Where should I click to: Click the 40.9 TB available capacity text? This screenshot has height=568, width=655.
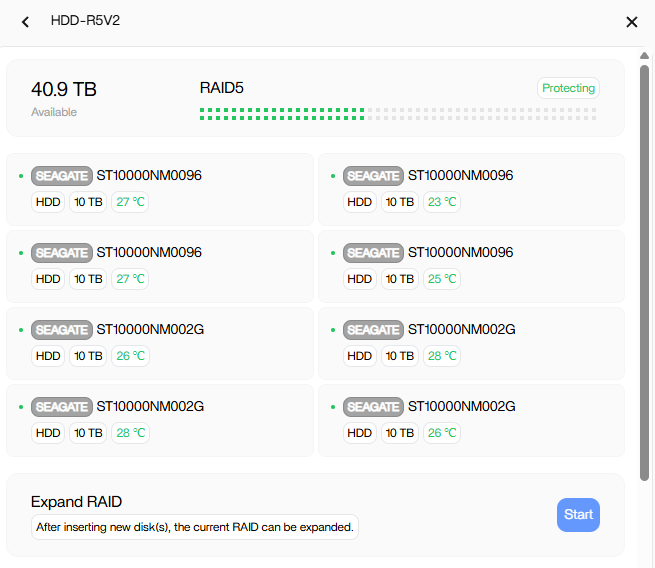pos(64,90)
